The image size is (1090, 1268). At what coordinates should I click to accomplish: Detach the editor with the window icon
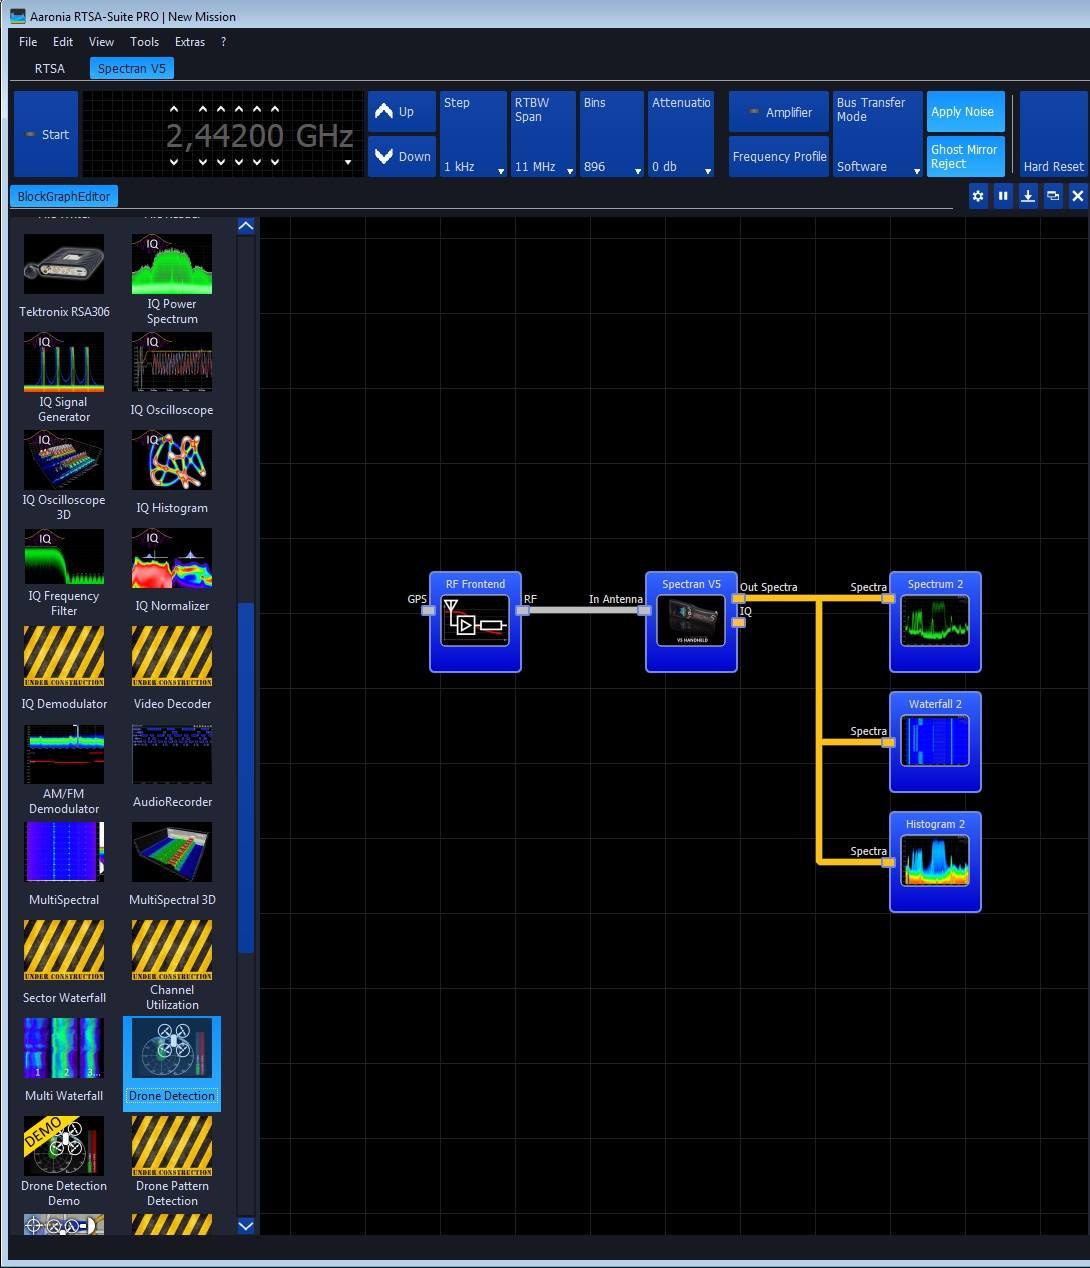[x=1053, y=197]
